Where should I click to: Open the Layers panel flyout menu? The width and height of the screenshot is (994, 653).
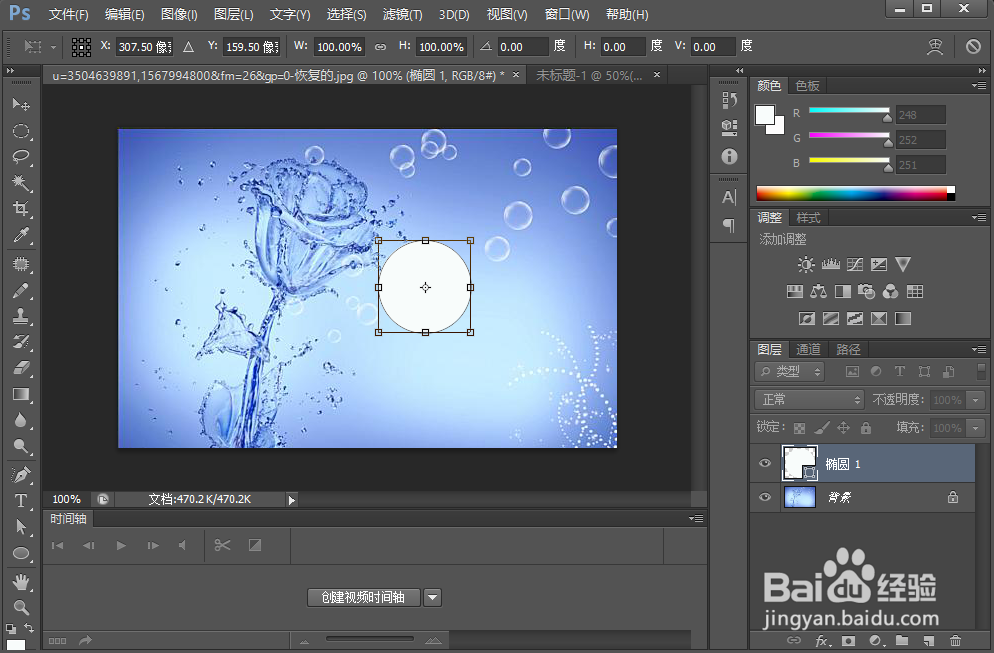tap(979, 349)
